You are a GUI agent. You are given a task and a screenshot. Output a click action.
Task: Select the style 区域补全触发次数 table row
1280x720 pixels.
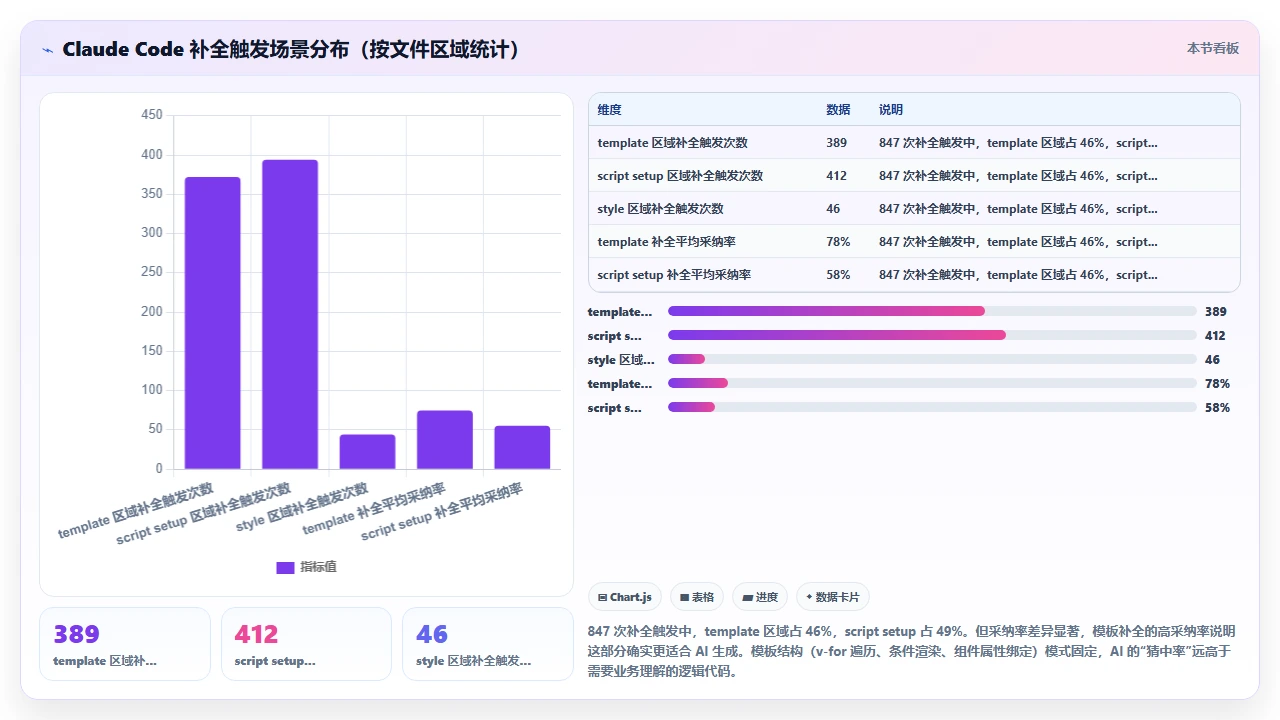coord(914,209)
